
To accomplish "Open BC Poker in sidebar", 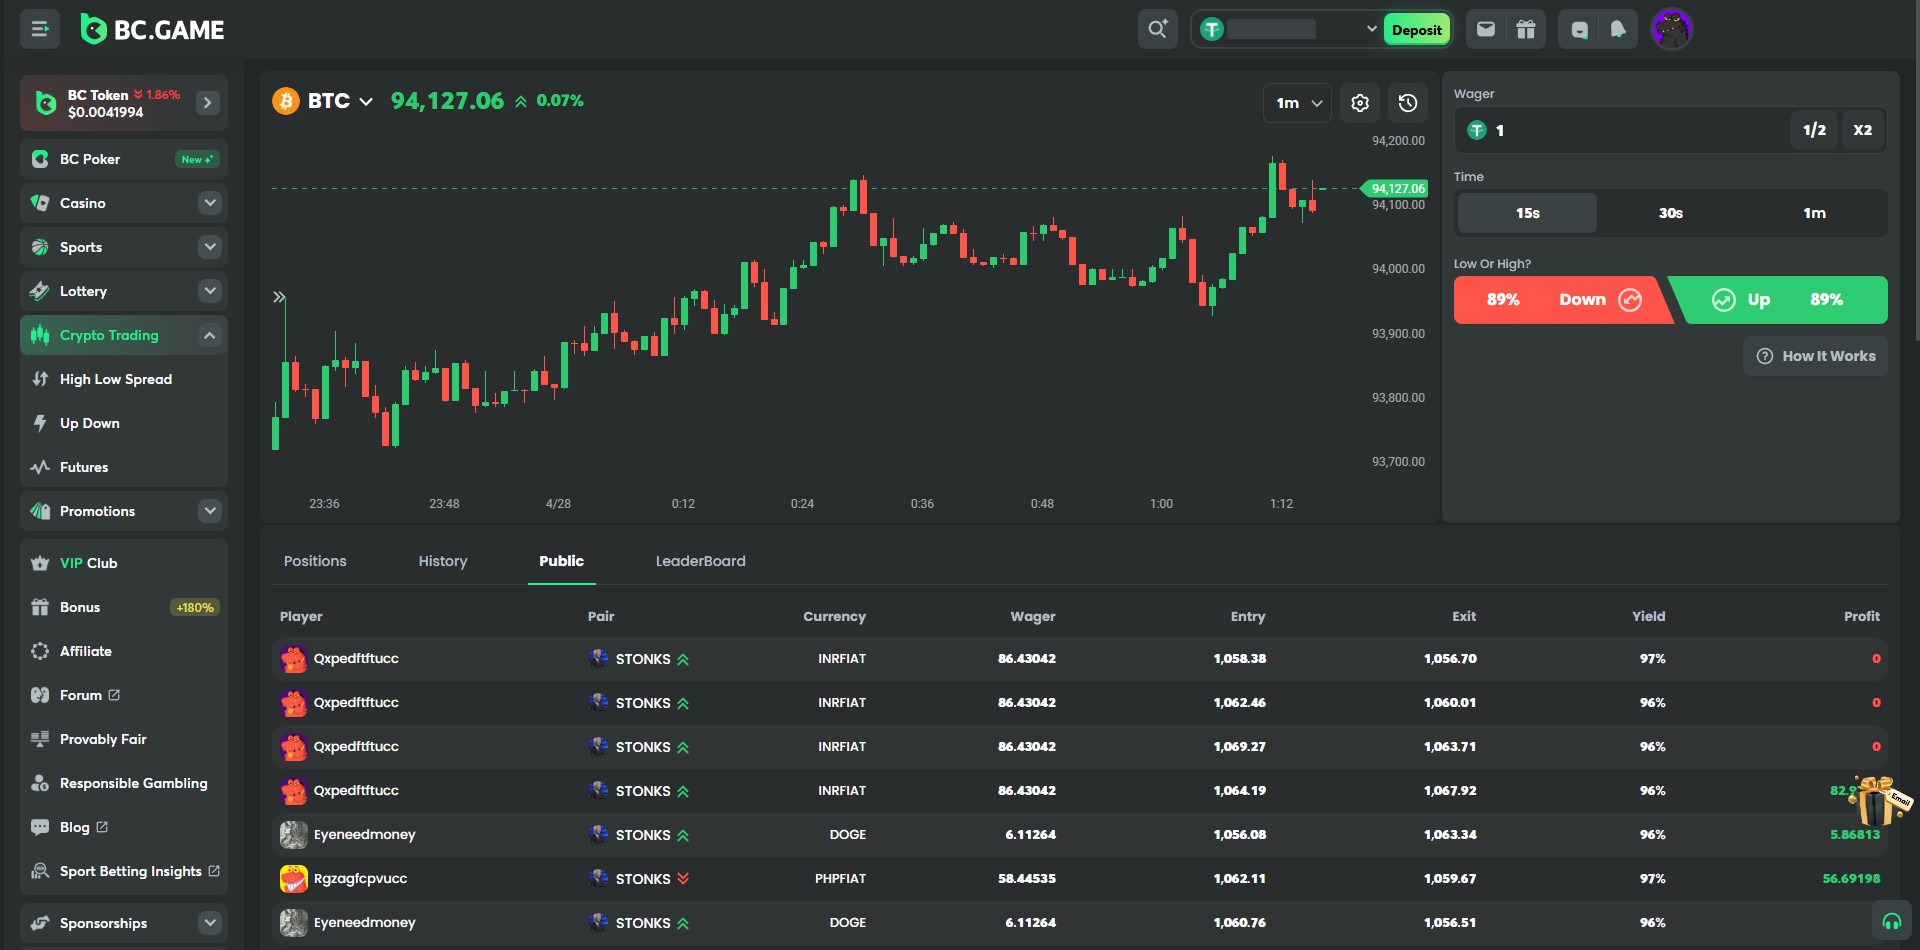I will 124,159.
